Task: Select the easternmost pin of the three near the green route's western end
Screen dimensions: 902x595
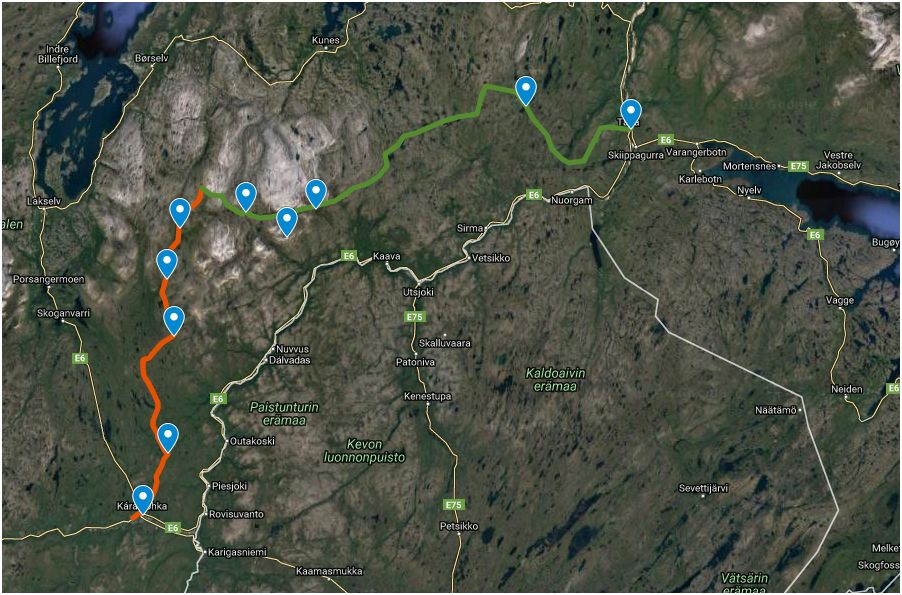Action: (x=316, y=193)
